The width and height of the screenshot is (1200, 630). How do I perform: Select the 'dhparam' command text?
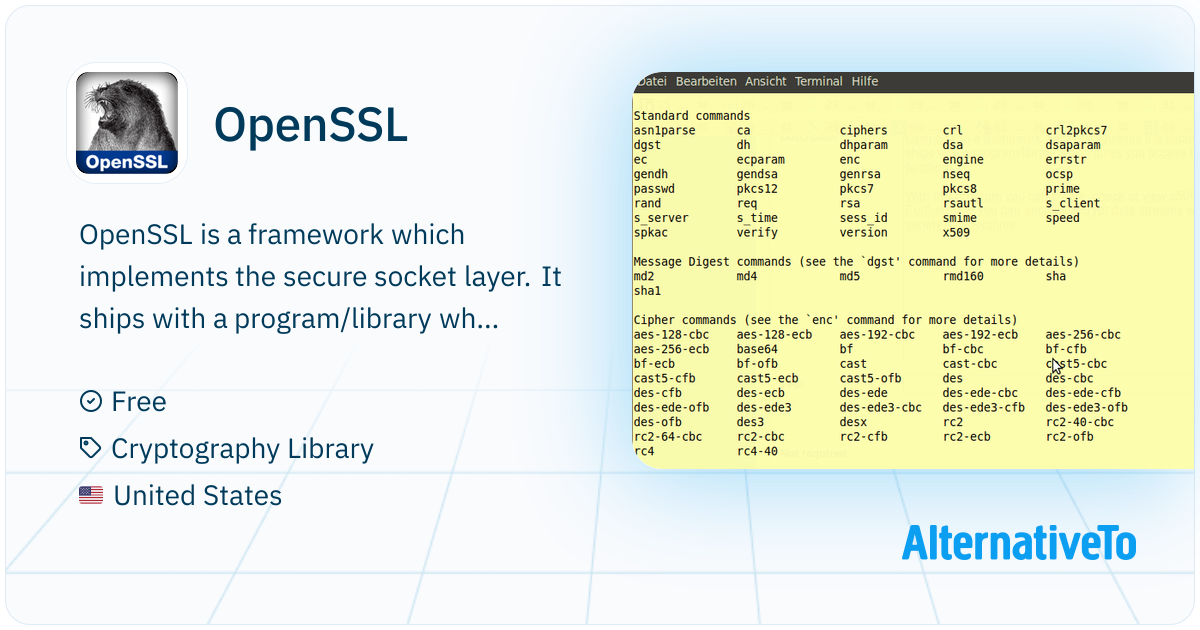pyautogui.click(x=864, y=145)
